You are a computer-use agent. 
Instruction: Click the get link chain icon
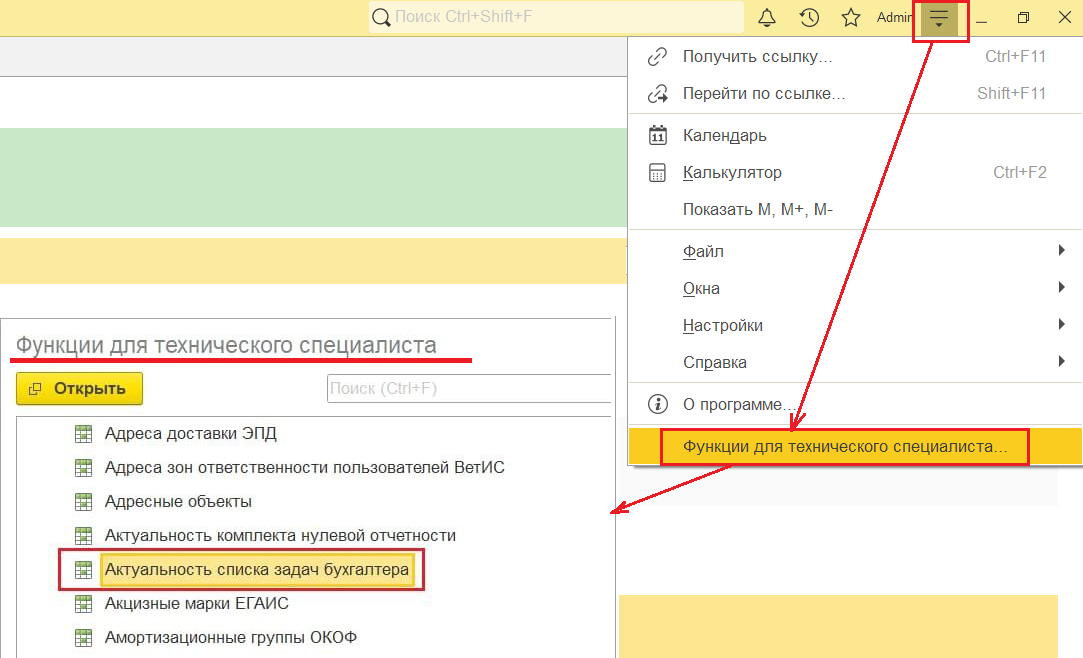[x=657, y=57]
